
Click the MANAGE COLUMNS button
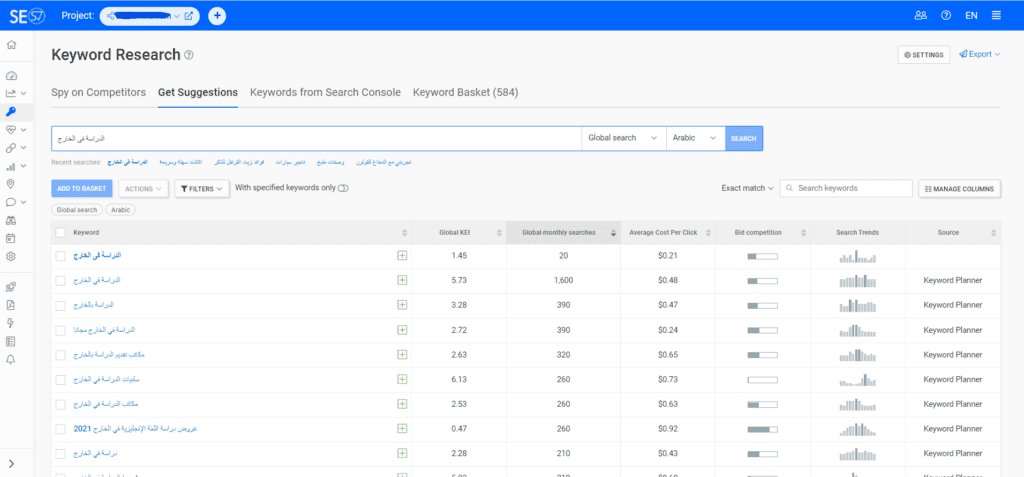tap(959, 189)
